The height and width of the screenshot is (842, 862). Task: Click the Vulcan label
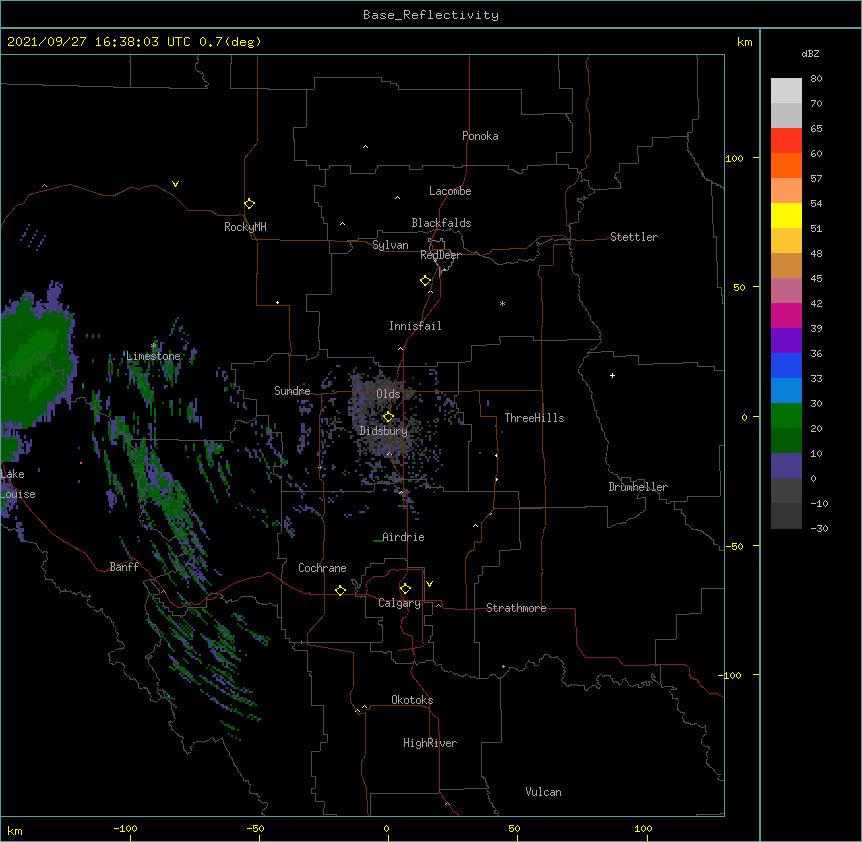click(x=543, y=792)
